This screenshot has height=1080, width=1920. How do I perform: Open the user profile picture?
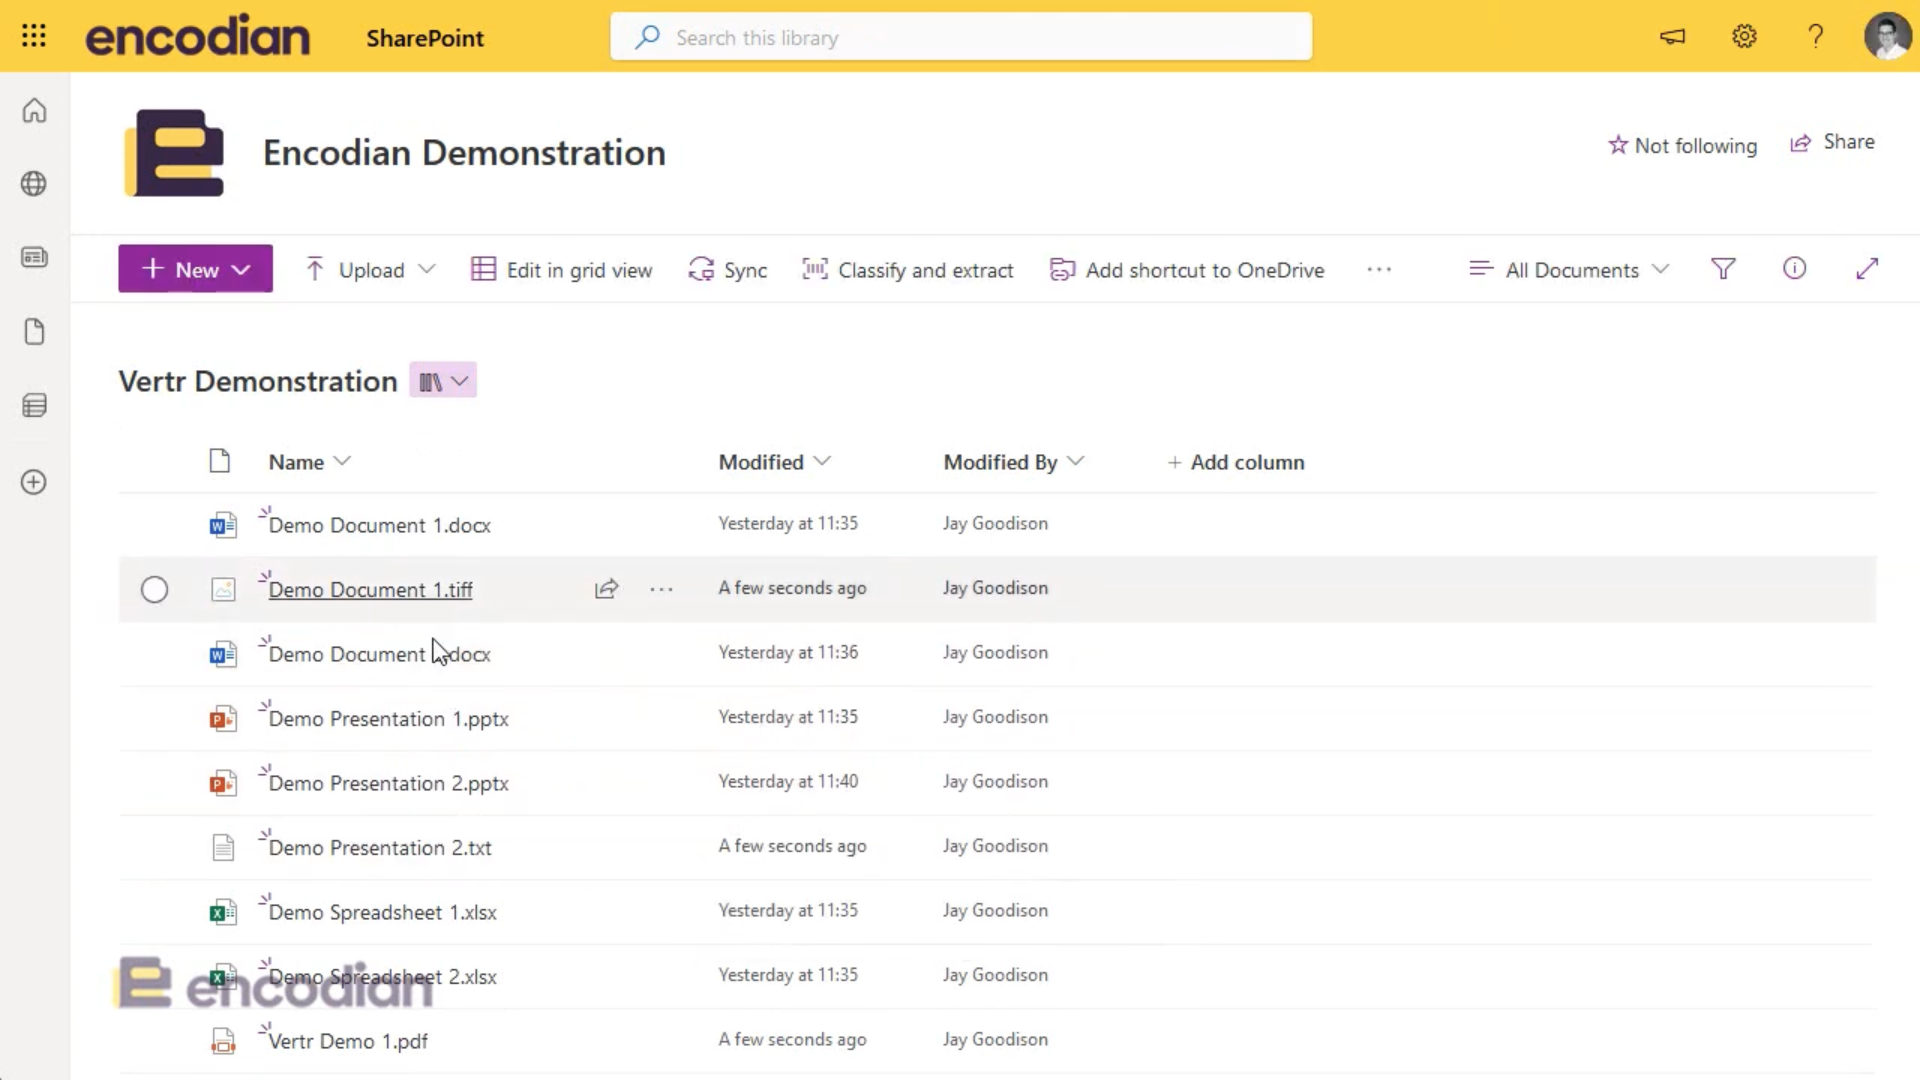coord(1887,37)
